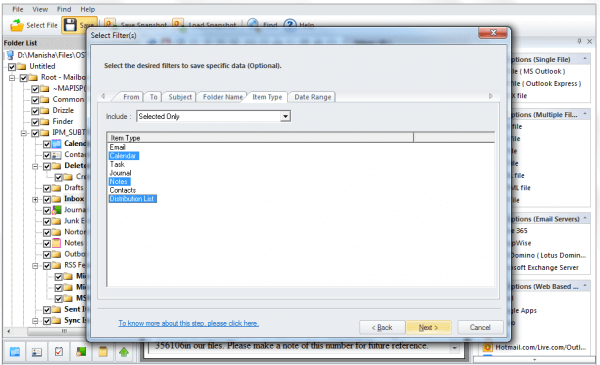Toggle the Junk E-mail folder checkbox
The width and height of the screenshot is (600, 365).
tap(47, 222)
